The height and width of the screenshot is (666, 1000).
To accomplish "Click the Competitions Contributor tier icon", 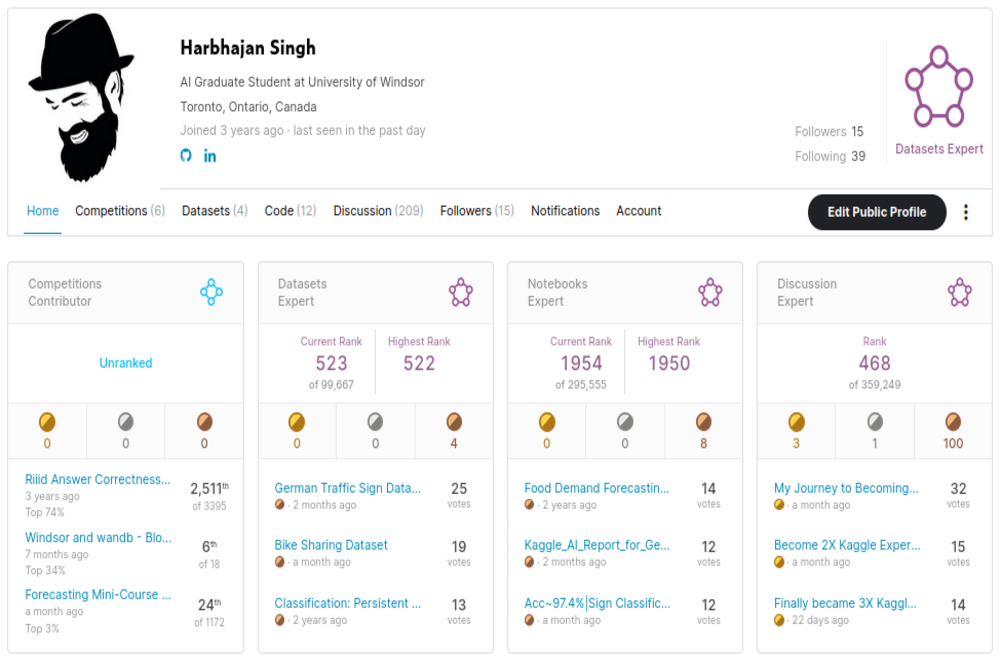I will point(211,292).
